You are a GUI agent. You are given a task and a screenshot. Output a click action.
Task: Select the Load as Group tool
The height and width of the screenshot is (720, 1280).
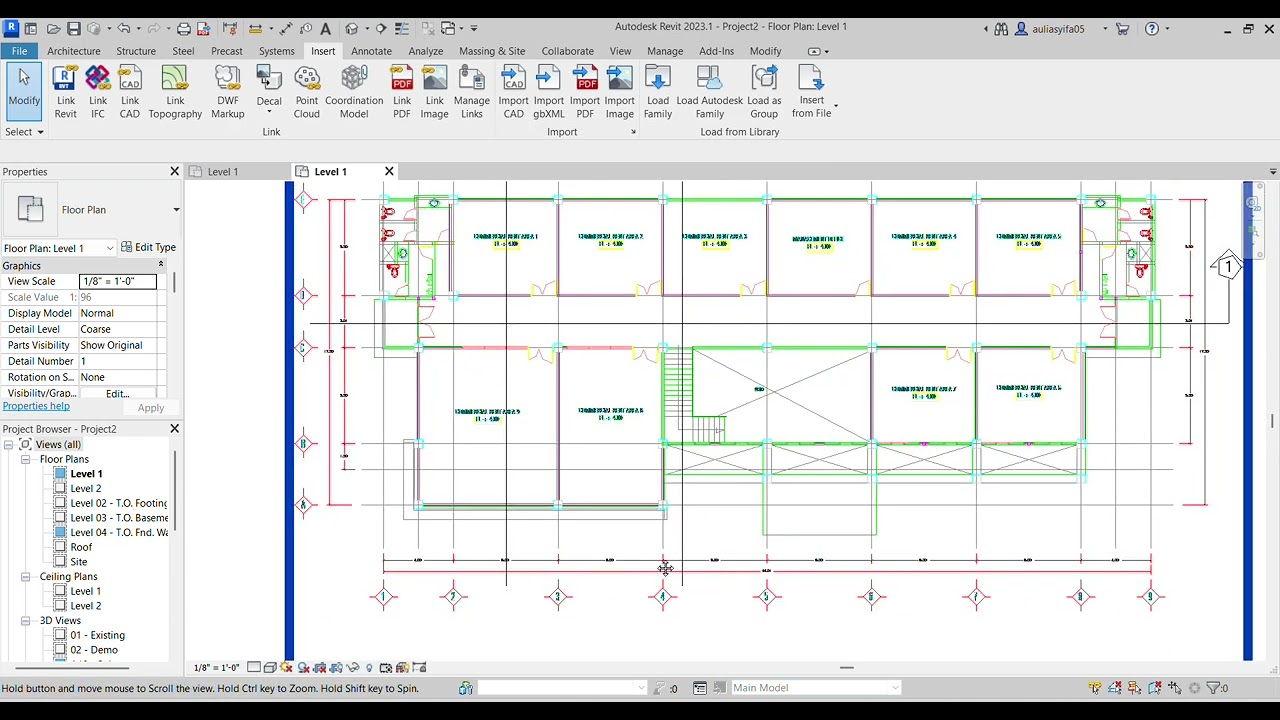pyautogui.click(x=764, y=92)
